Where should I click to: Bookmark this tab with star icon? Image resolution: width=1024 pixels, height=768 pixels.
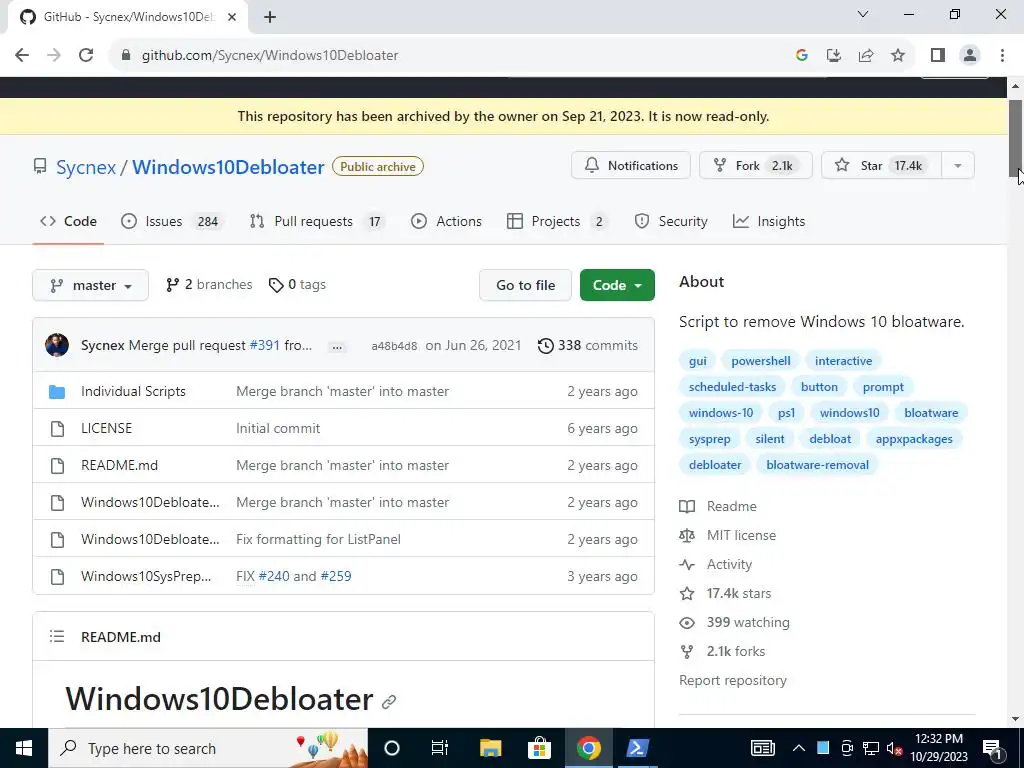898,56
